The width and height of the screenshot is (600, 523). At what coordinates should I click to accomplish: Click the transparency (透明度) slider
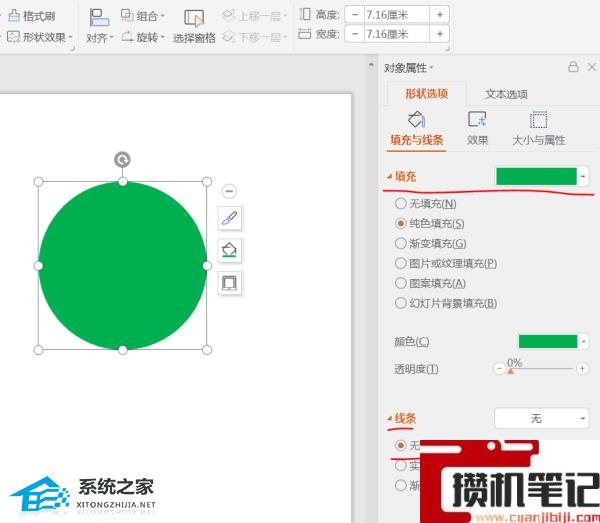coord(541,369)
